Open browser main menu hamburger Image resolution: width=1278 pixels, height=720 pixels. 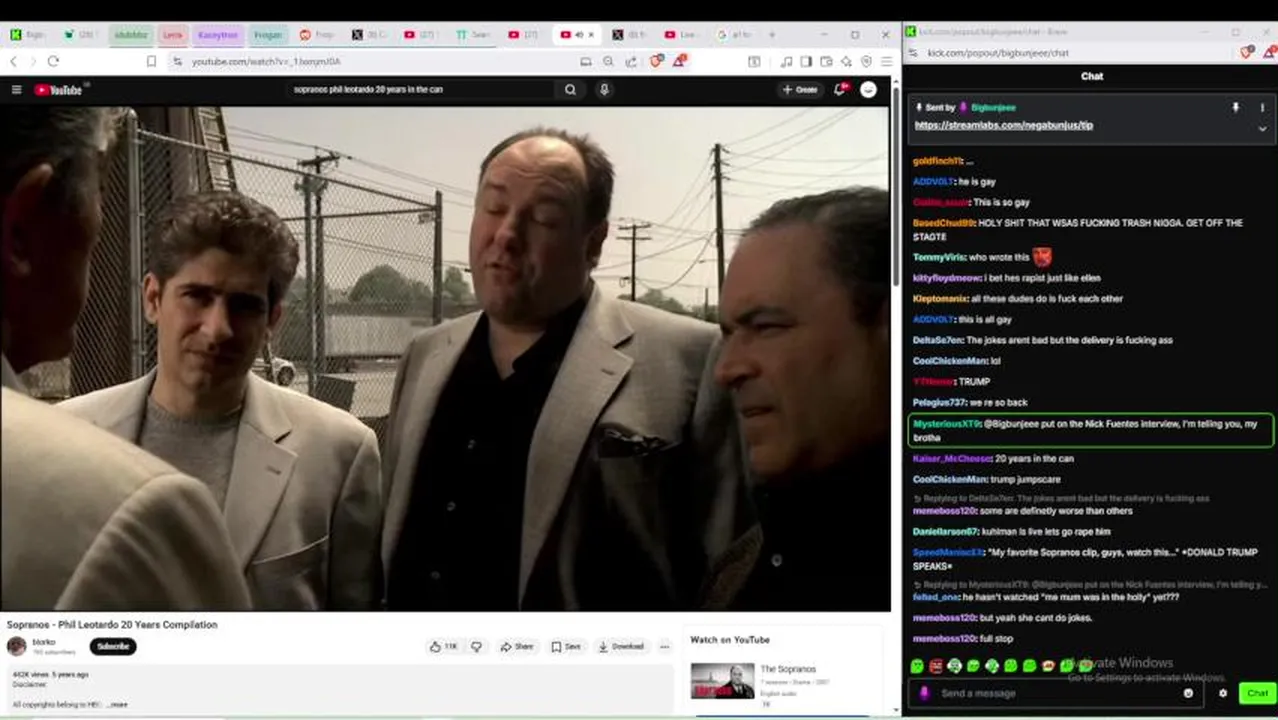[x=886, y=61]
